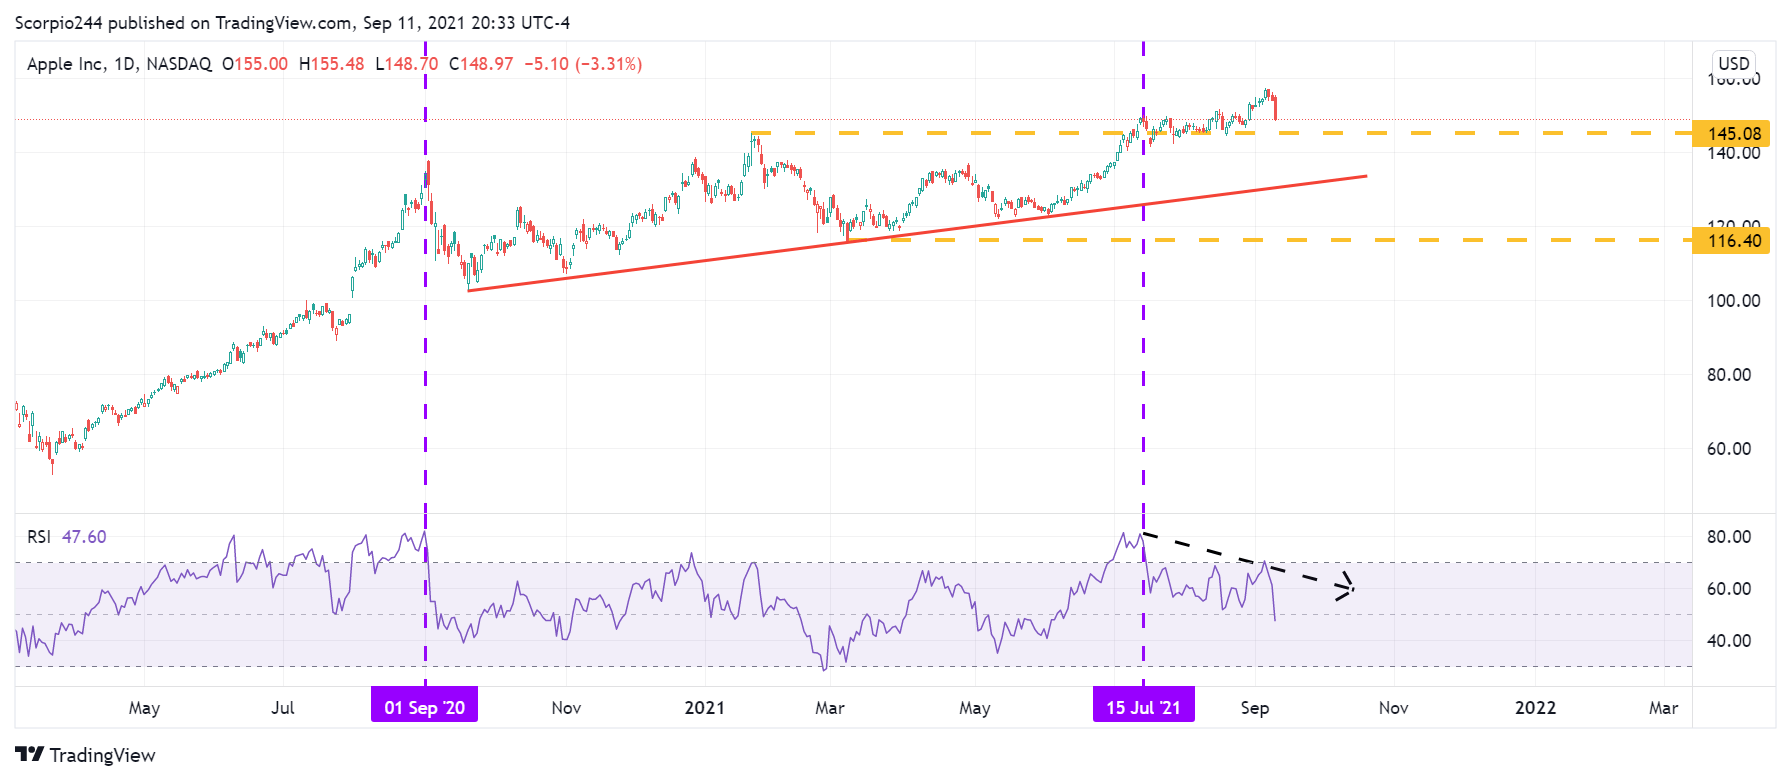Click the Apple Inc symbol title
The width and height of the screenshot is (1791, 781).
[x=65, y=64]
